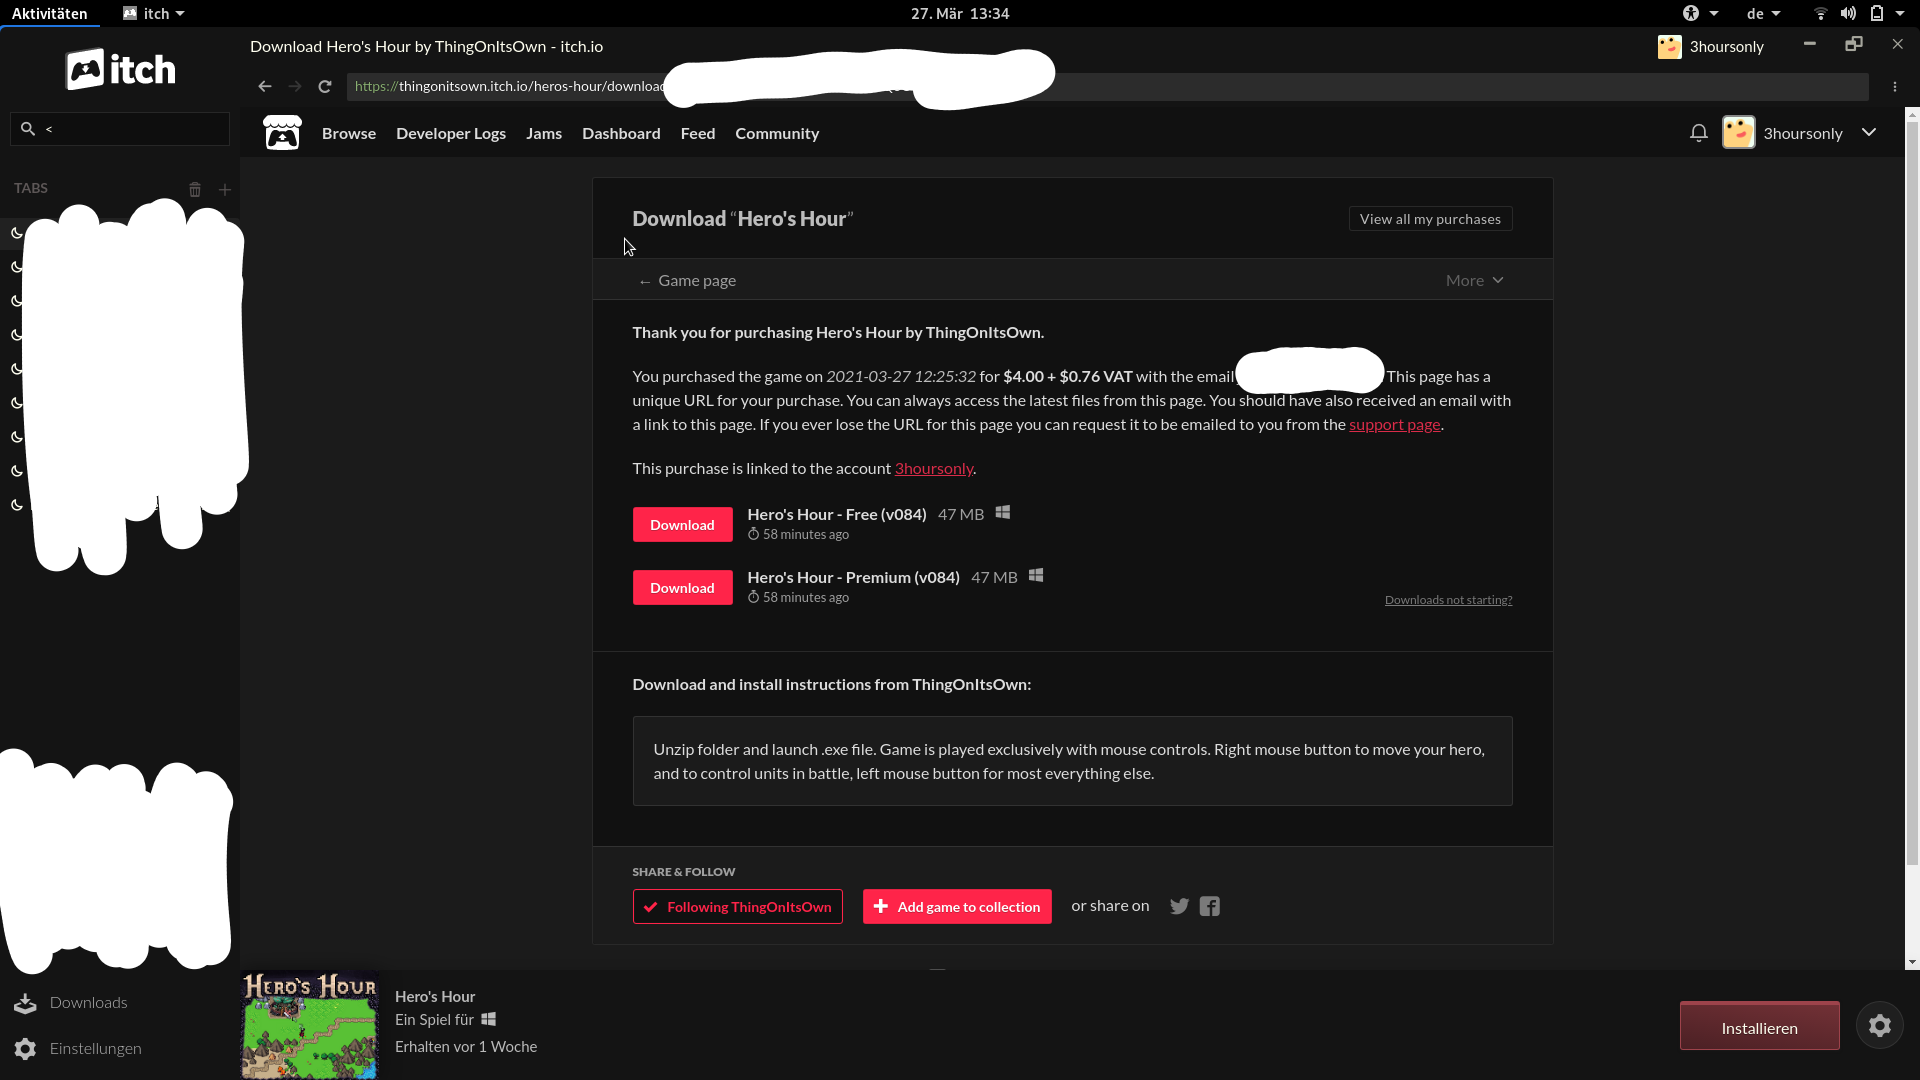Image resolution: width=1920 pixels, height=1080 pixels.
Task: Open the Browse menu item
Action: click(x=348, y=132)
